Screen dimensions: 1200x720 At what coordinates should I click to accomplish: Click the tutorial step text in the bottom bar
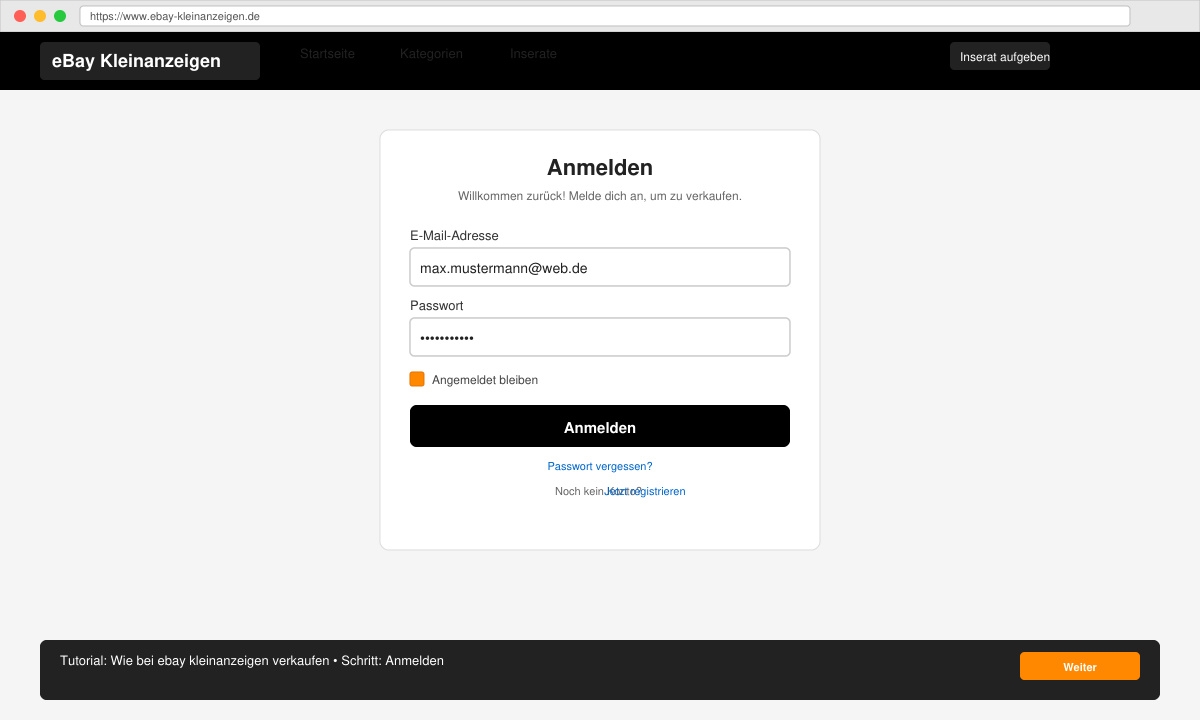tap(252, 661)
